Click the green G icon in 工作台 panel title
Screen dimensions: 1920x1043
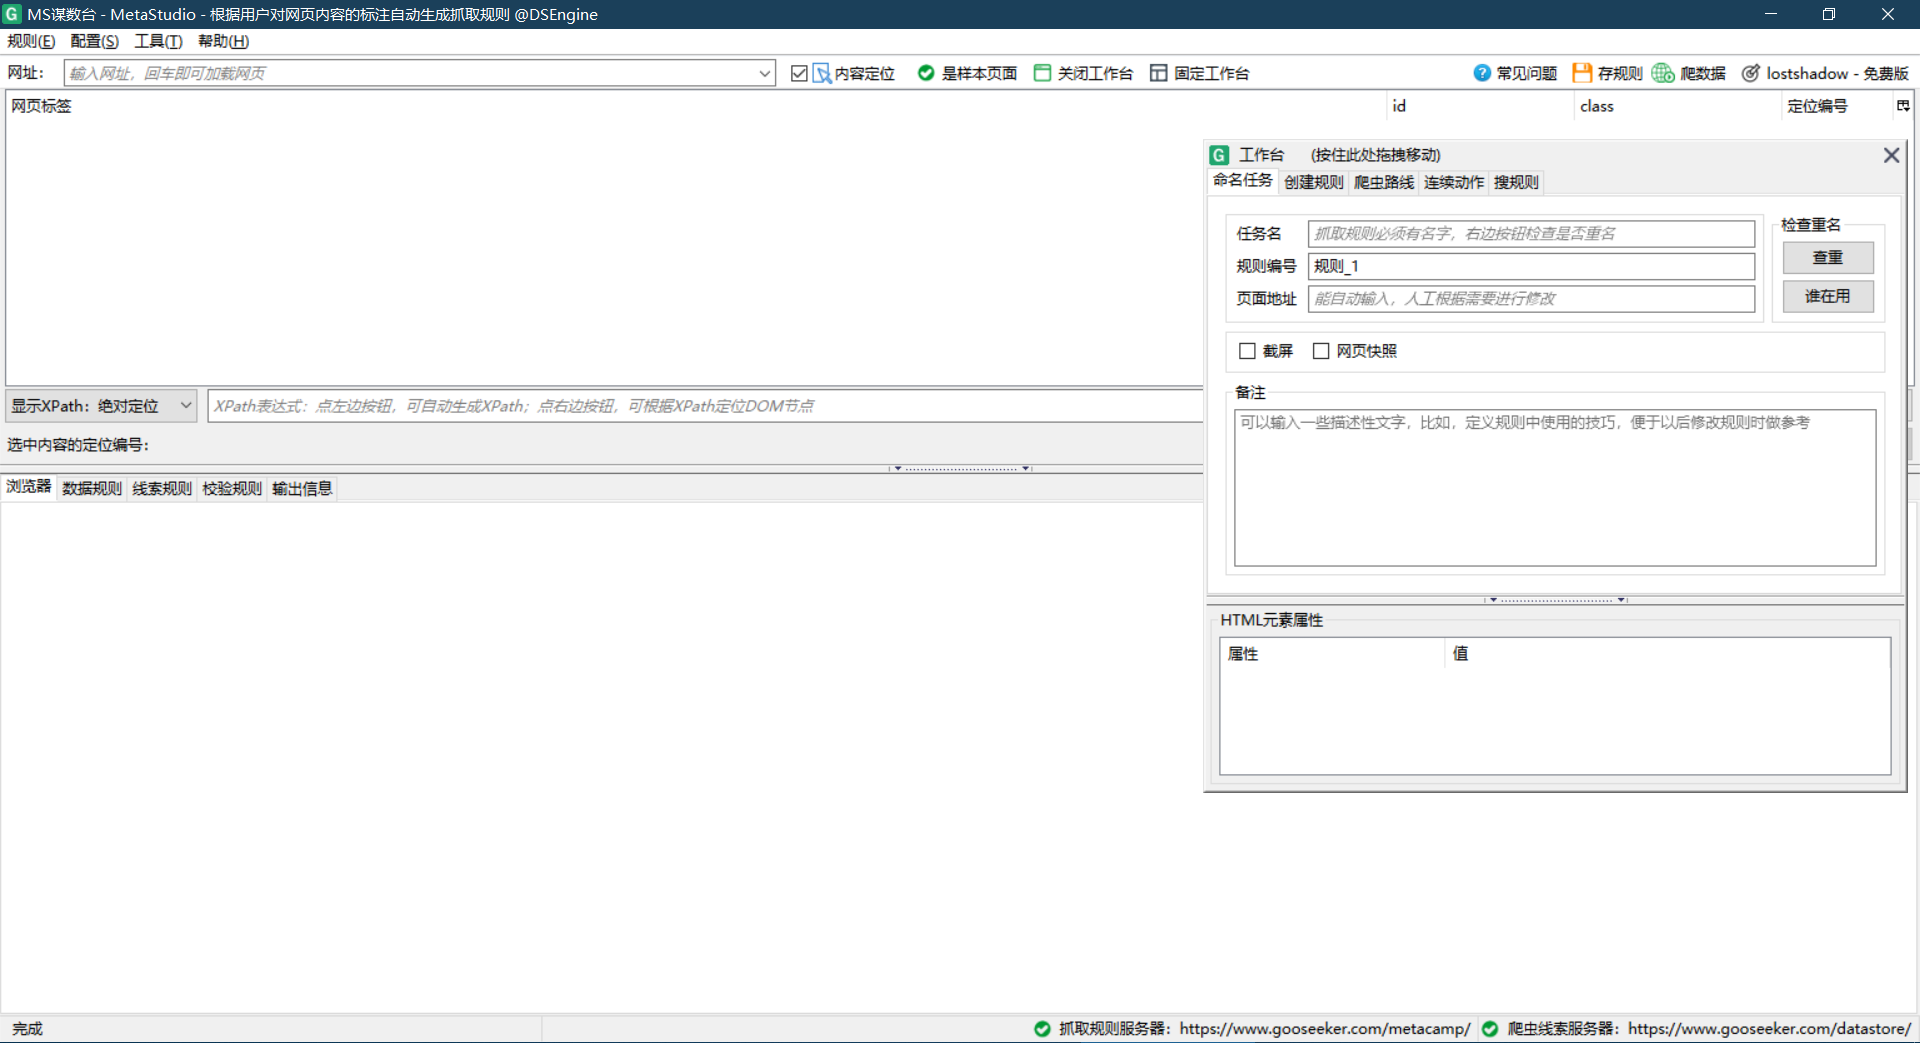[x=1219, y=155]
